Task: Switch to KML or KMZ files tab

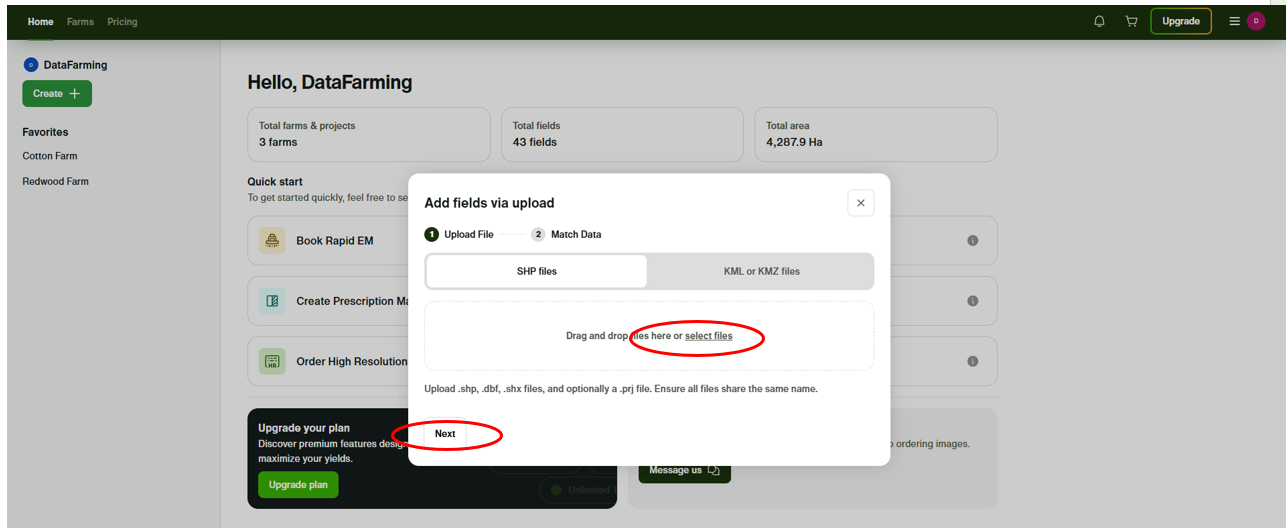Action: [762, 271]
